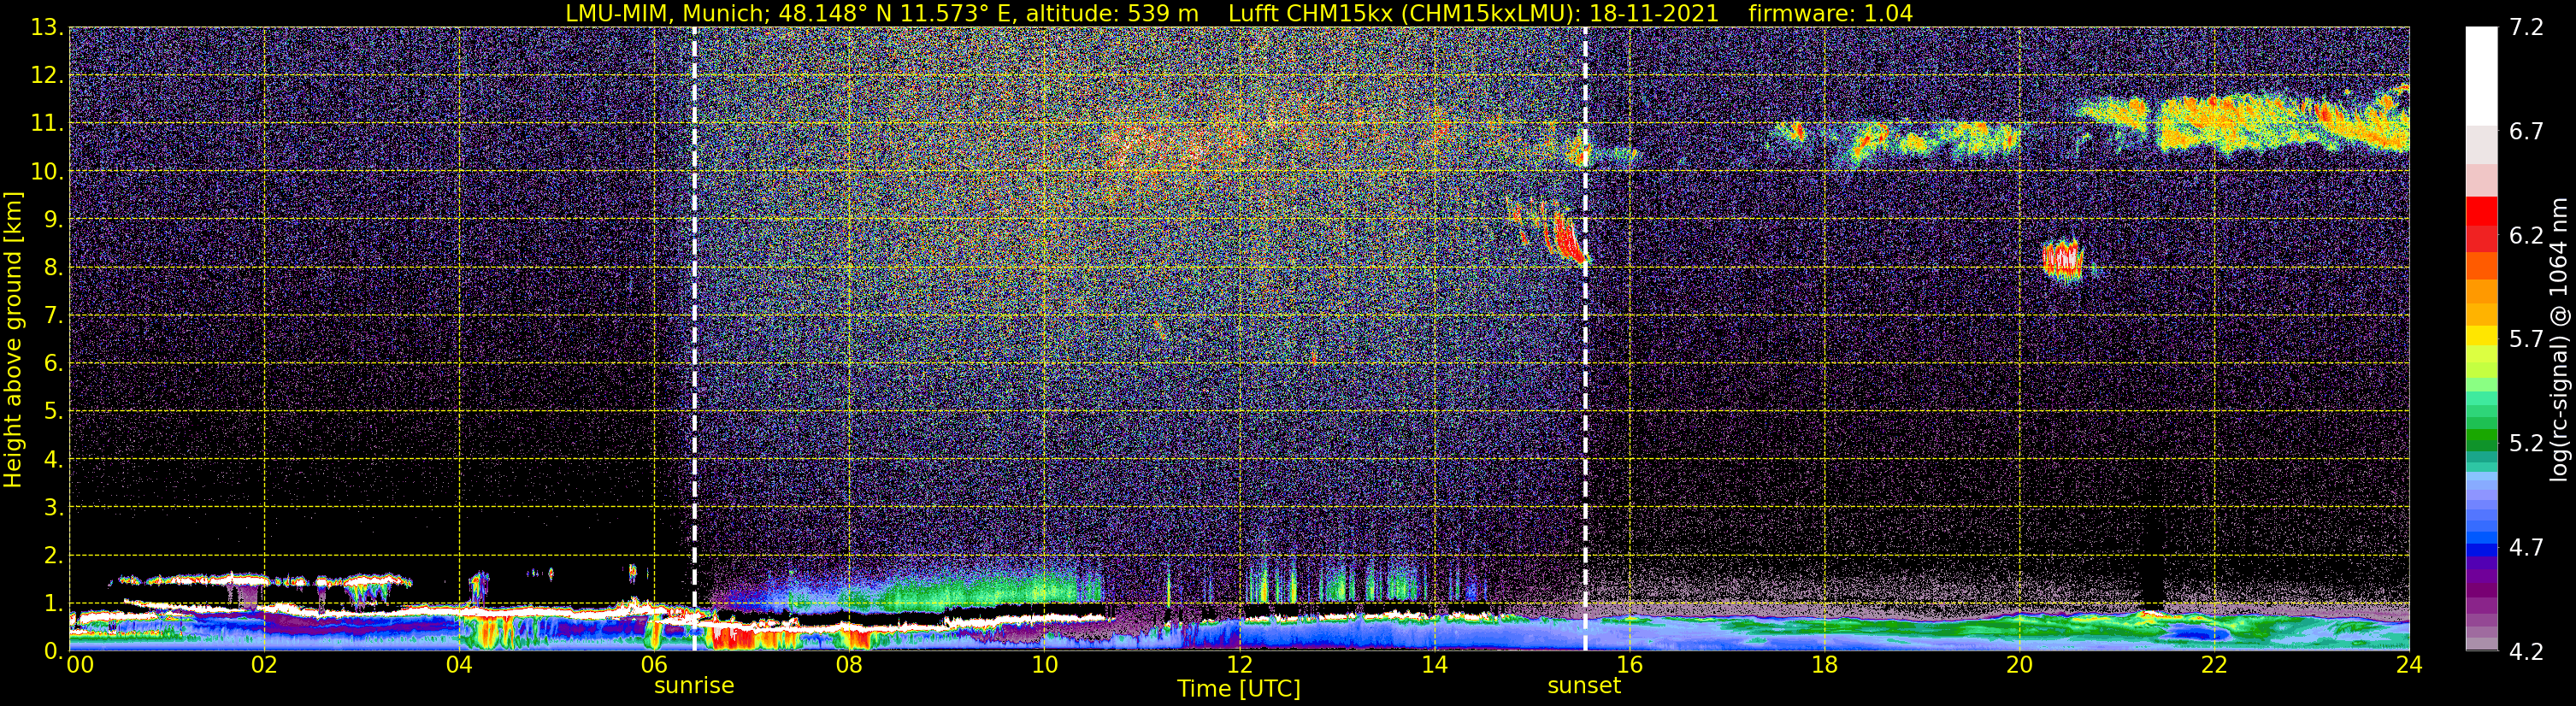Viewport: 2576px width, 706px height.
Task: Click the time tick label '14'
Action: click(1434, 665)
